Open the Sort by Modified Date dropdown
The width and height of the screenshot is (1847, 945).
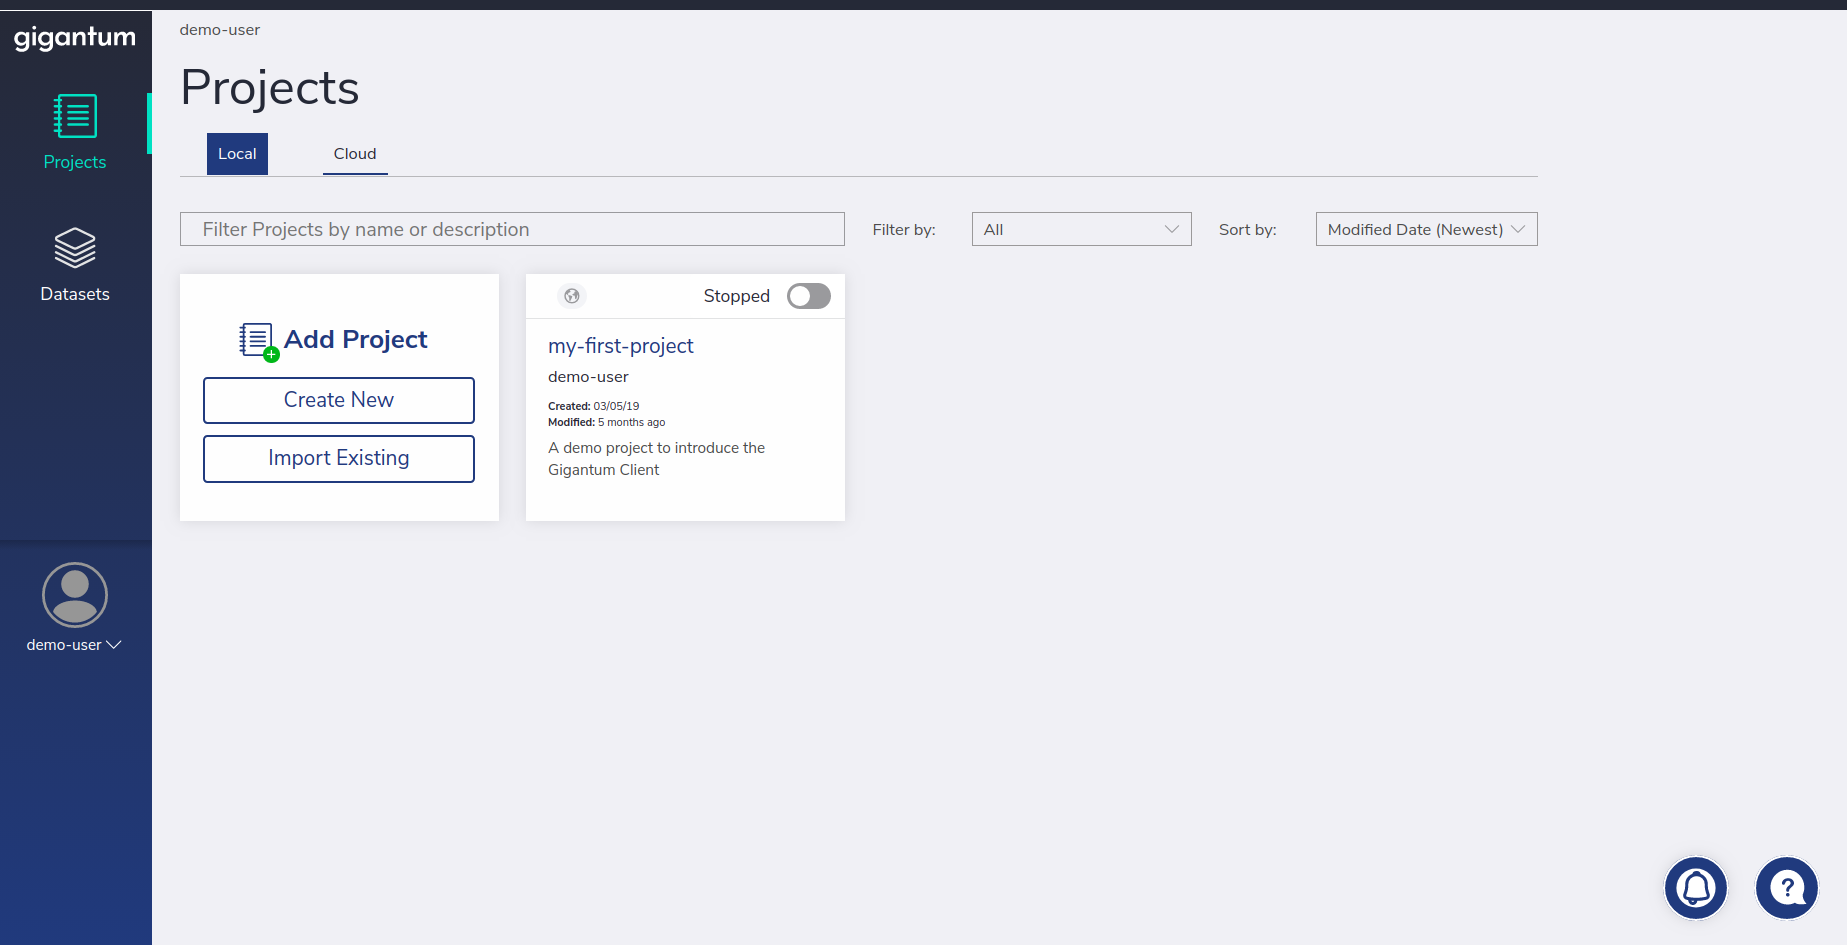coord(1427,229)
